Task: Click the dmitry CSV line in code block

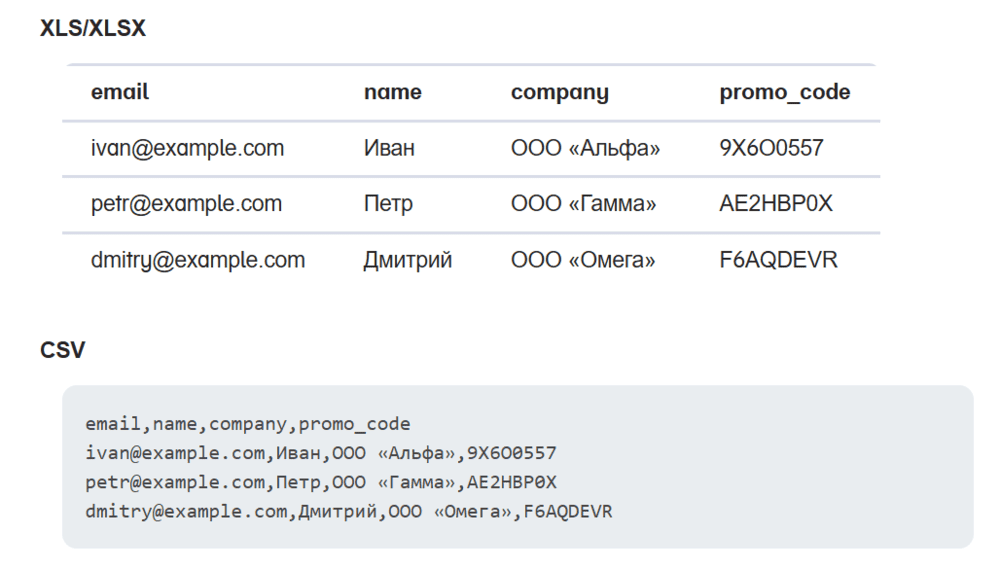Action: (x=349, y=511)
